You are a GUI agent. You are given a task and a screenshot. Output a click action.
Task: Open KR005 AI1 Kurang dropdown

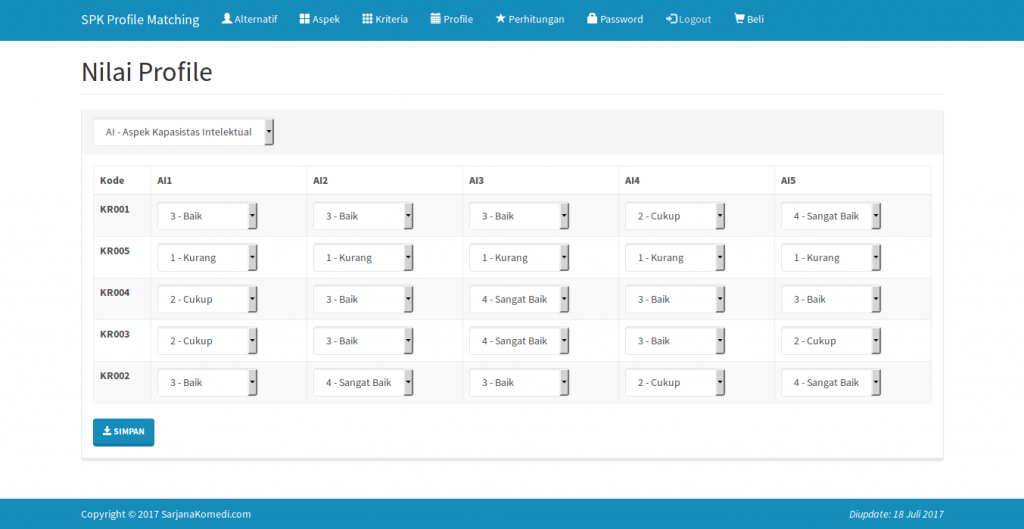click(x=207, y=258)
